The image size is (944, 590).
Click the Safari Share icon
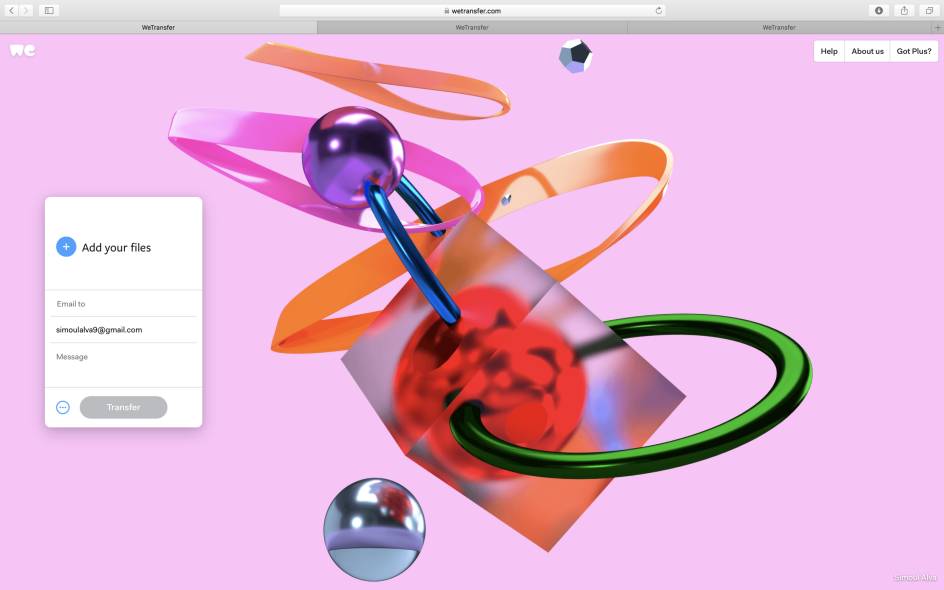[x=904, y=10]
